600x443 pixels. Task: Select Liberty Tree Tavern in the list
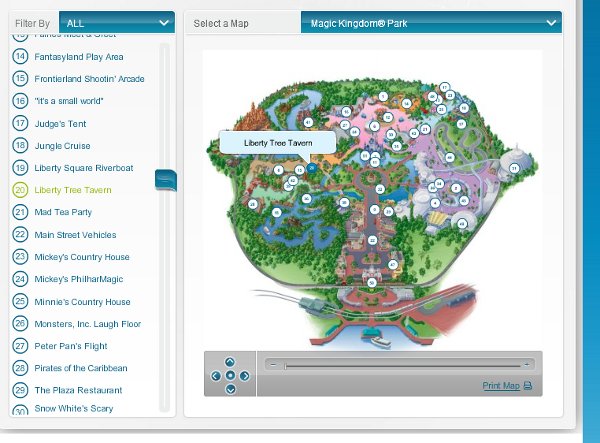click(73, 190)
